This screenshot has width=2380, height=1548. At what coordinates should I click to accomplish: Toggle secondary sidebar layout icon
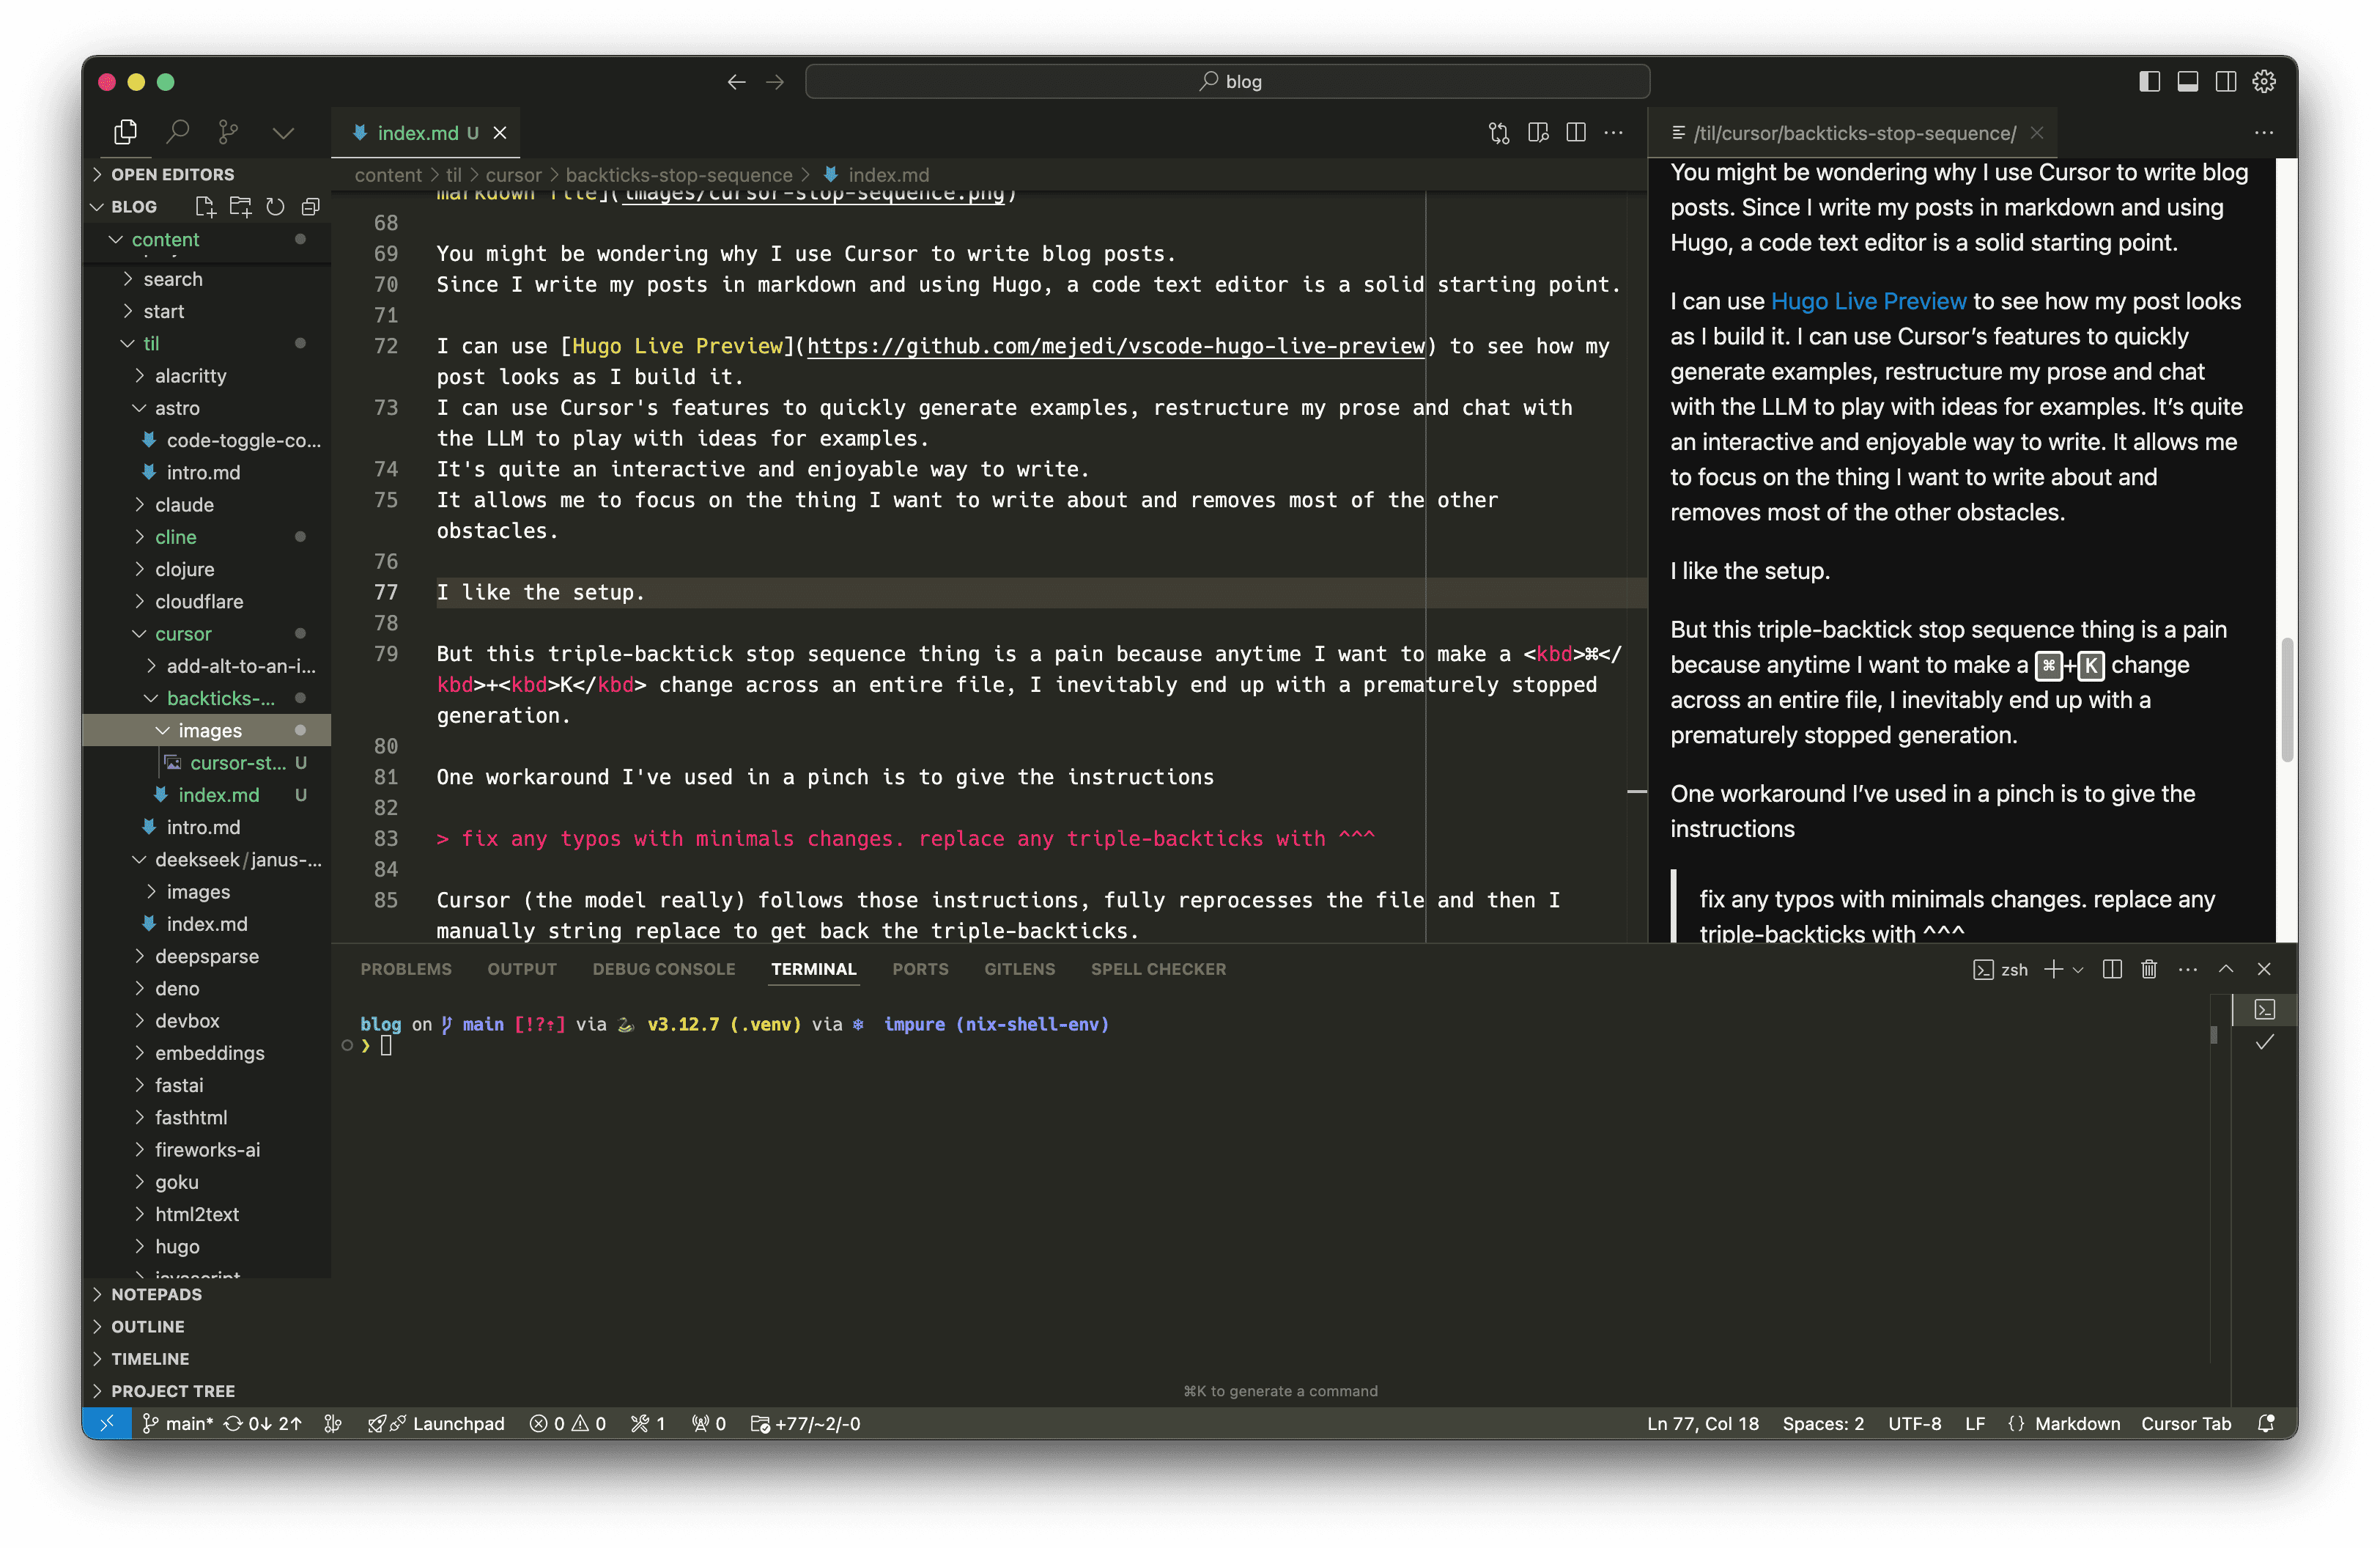pos(2226,82)
